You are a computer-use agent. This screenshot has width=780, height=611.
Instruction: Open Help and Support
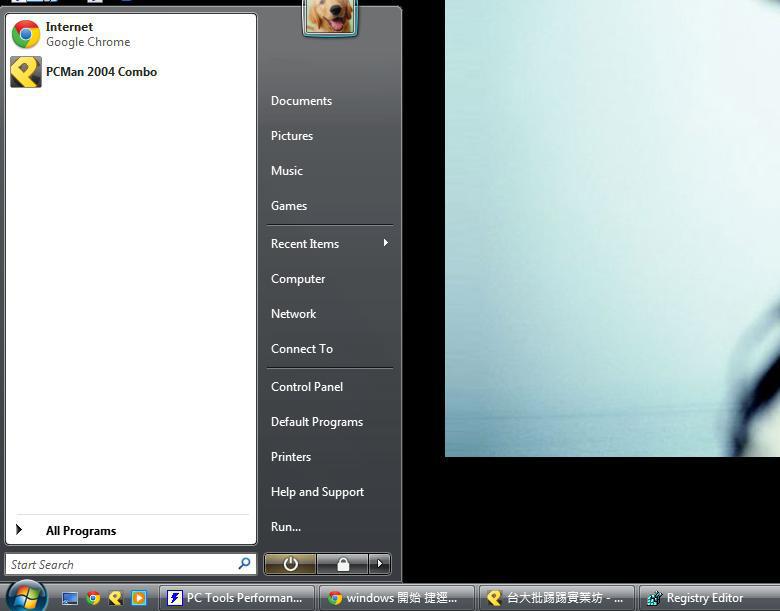(x=317, y=492)
